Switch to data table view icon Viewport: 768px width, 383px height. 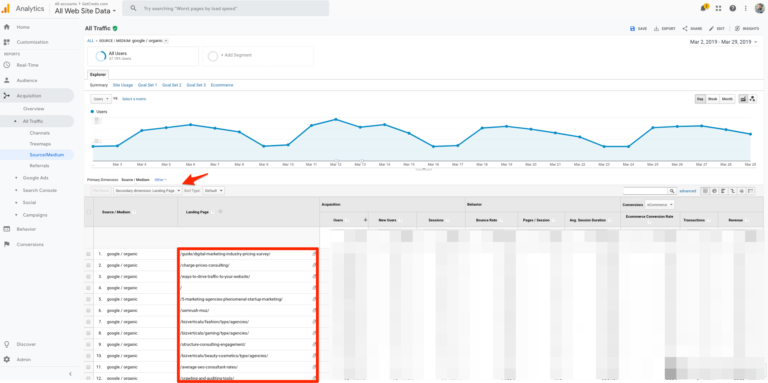(705, 191)
